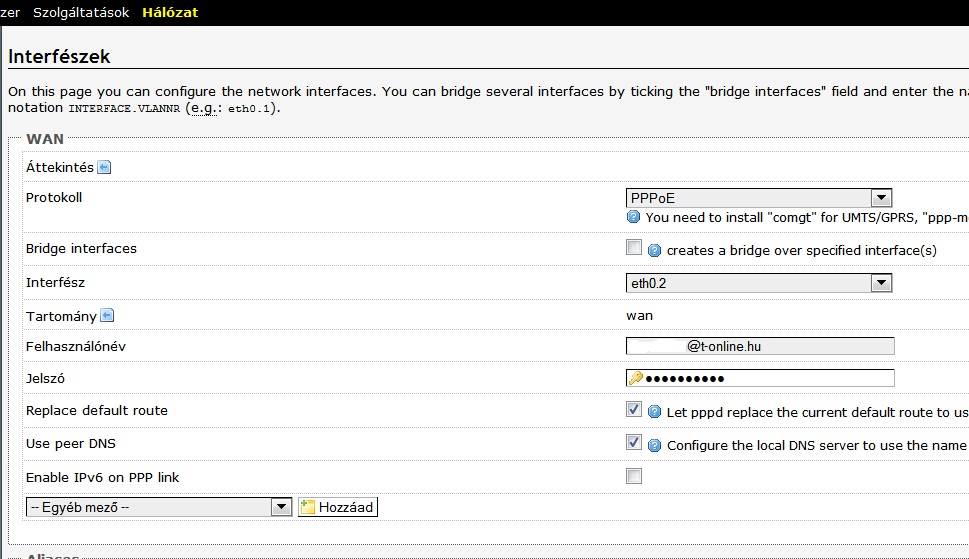969x559 pixels.
Task: Enable IPv6 on PPP link checkbox
Action: pos(633,477)
